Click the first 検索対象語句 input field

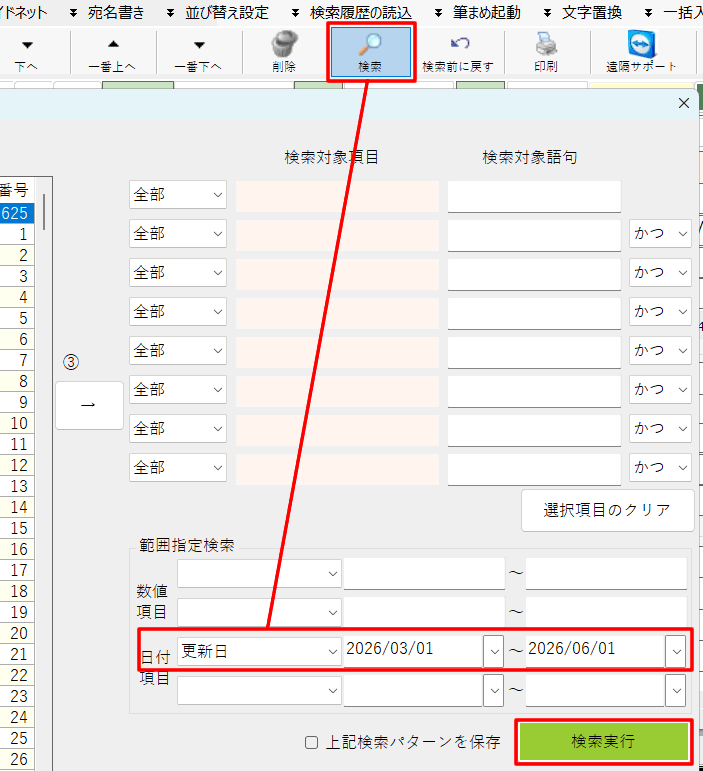pos(534,196)
